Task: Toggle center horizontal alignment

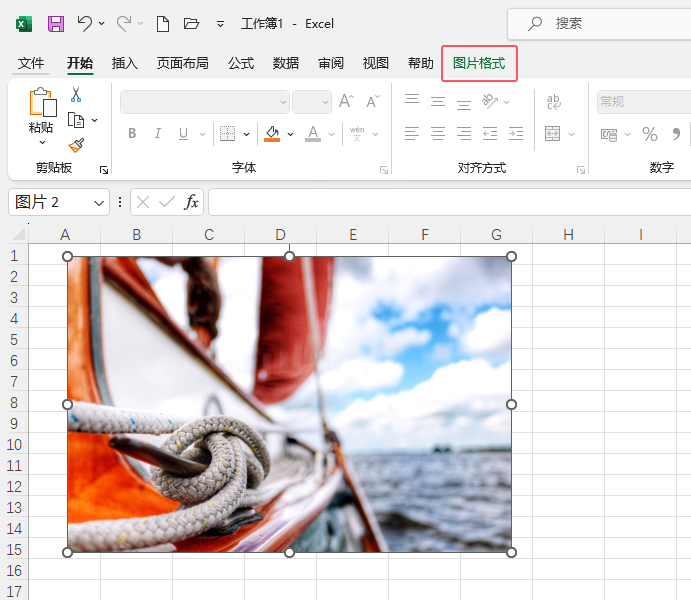Action: tap(438, 133)
